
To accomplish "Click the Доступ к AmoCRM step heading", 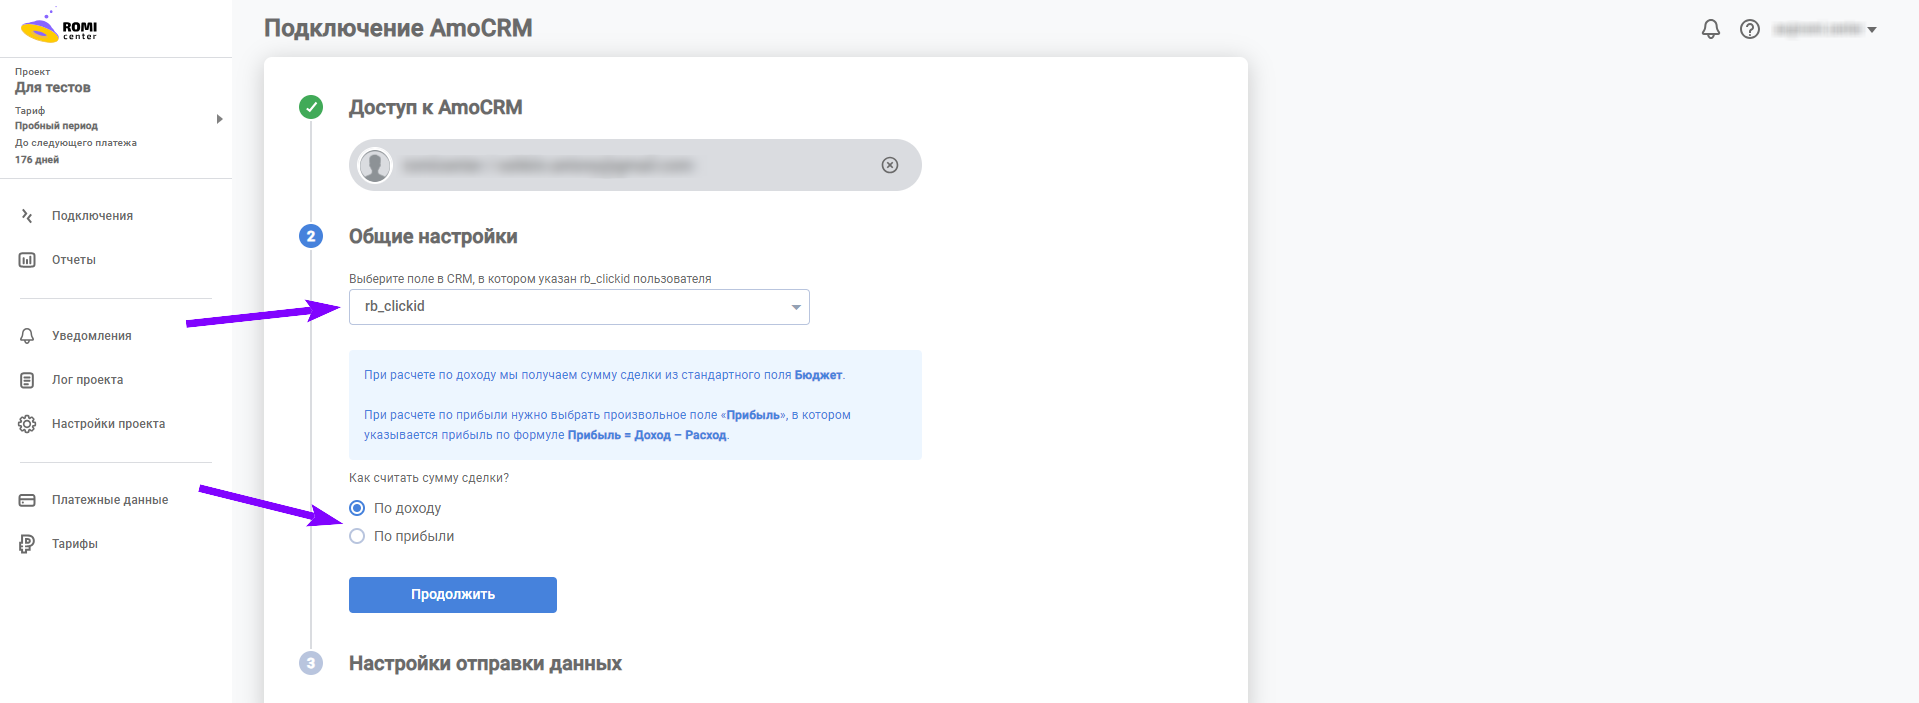I will (435, 107).
